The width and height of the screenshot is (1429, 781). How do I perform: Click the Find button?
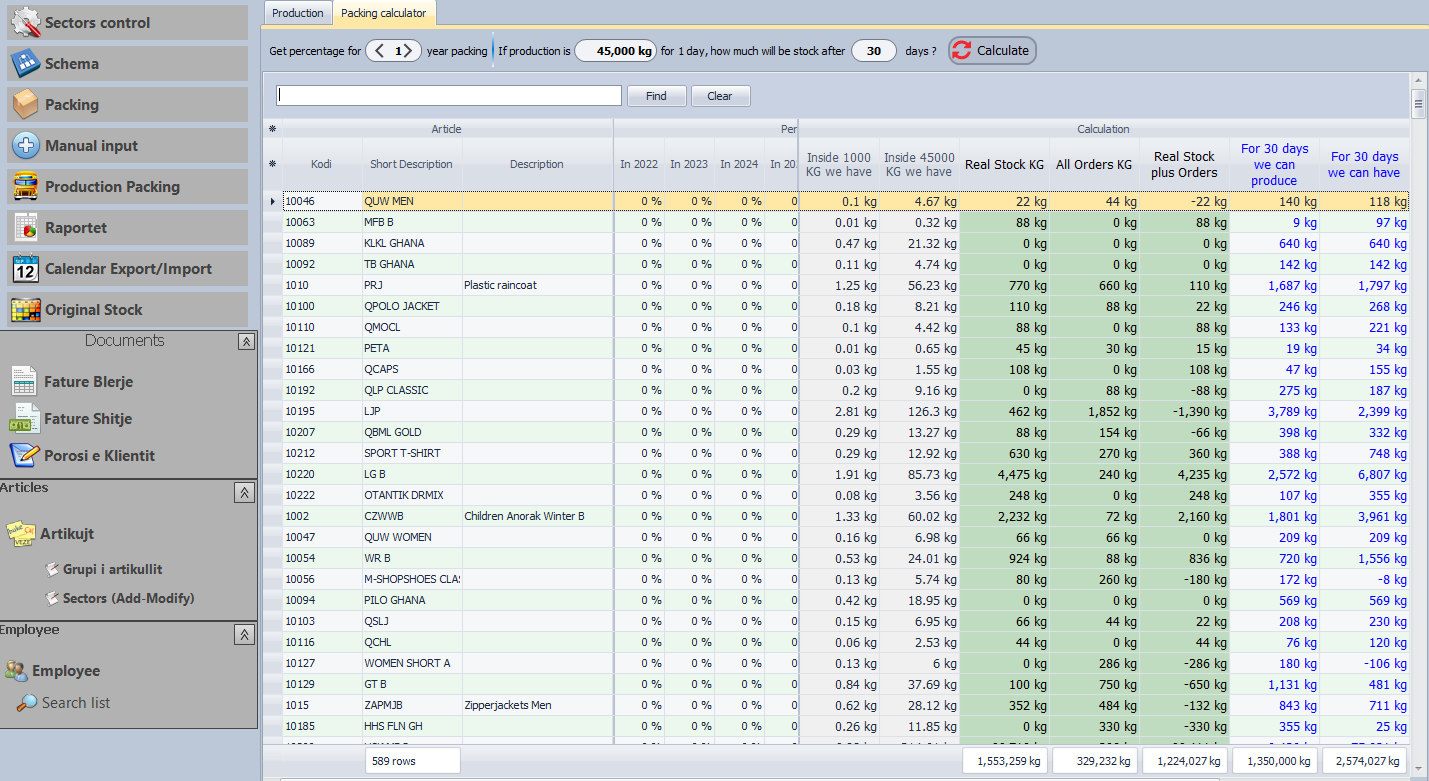(656, 96)
